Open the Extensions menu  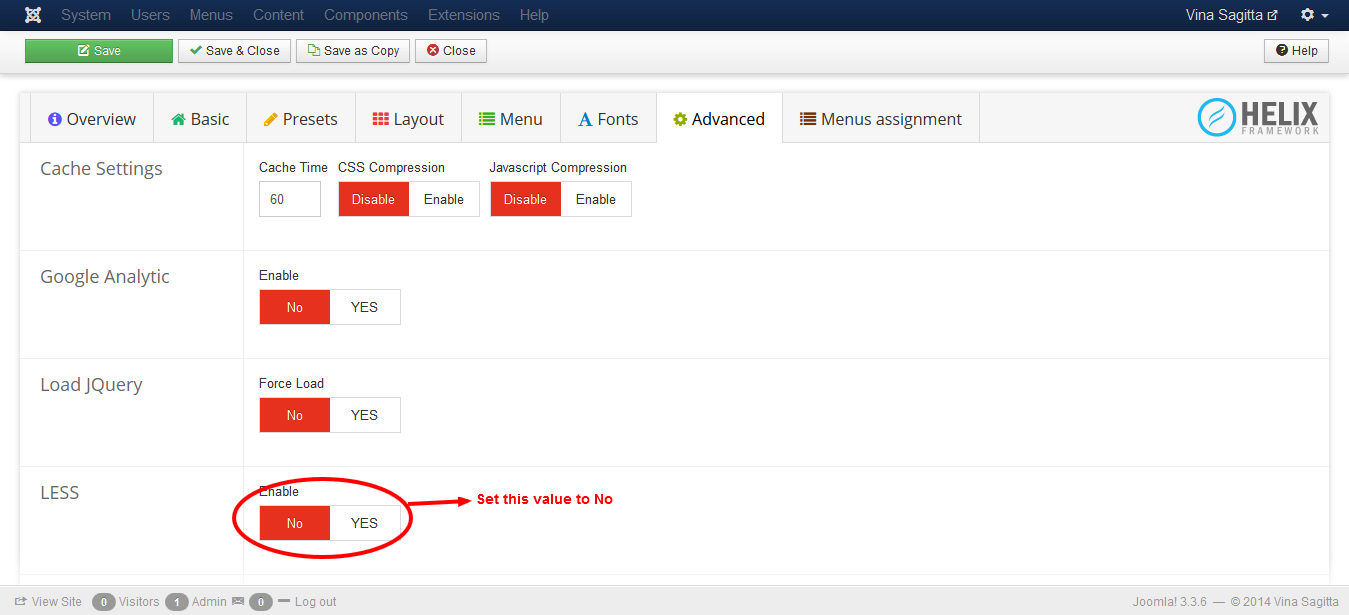tap(463, 15)
